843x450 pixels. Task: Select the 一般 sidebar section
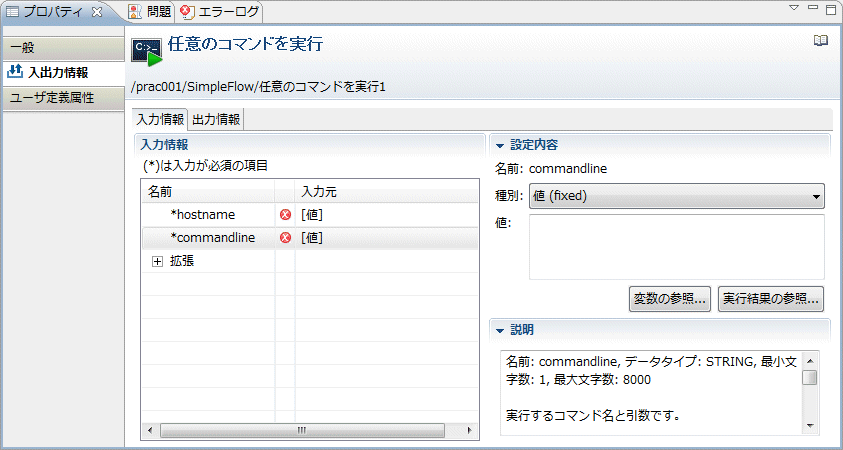(x=63, y=47)
